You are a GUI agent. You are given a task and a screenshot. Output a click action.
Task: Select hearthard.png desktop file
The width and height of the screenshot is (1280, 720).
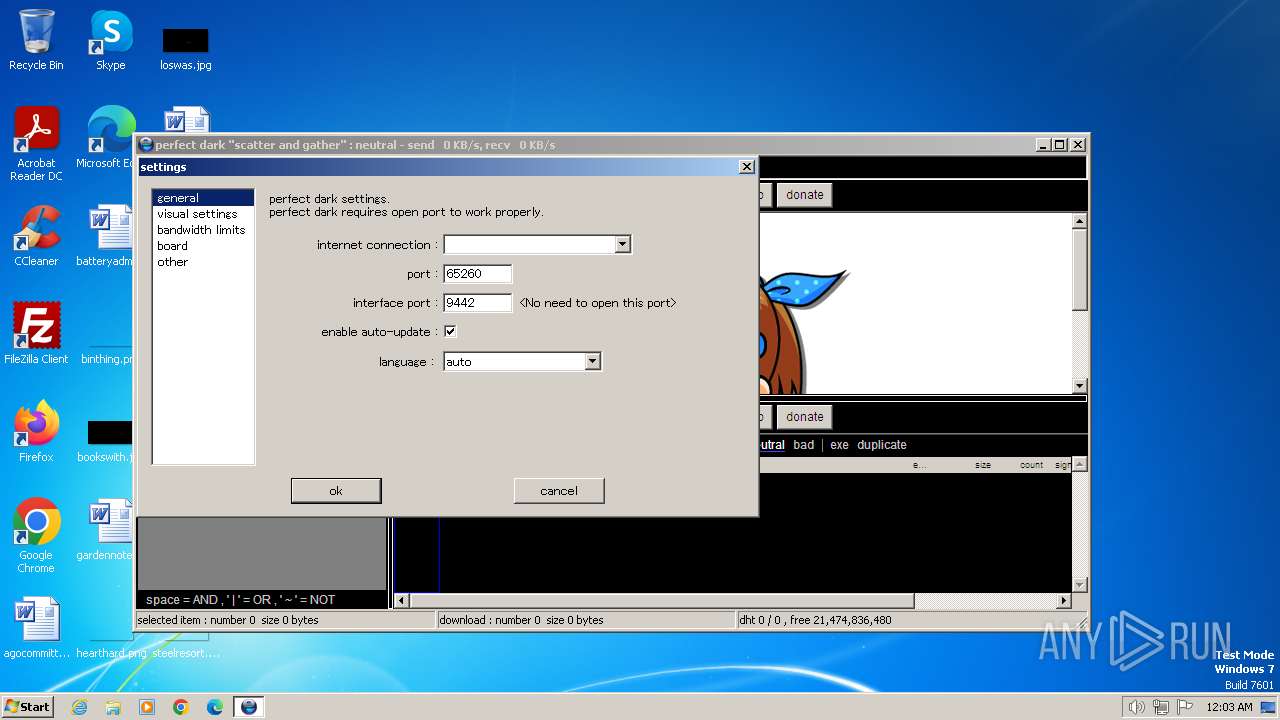coord(111,653)
